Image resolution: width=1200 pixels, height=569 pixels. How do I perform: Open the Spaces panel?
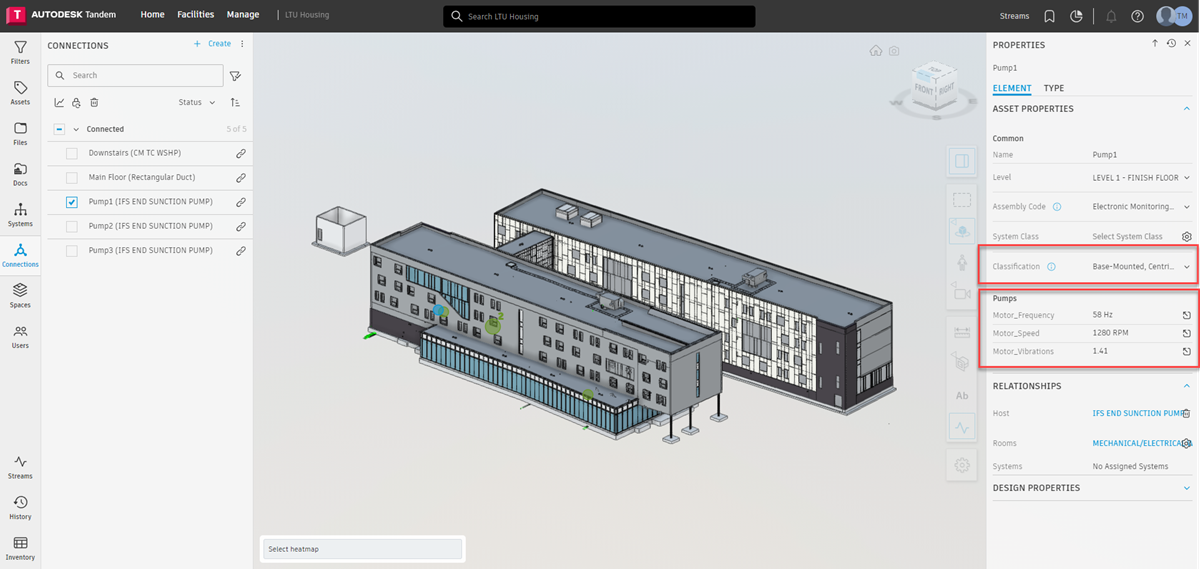20,296
